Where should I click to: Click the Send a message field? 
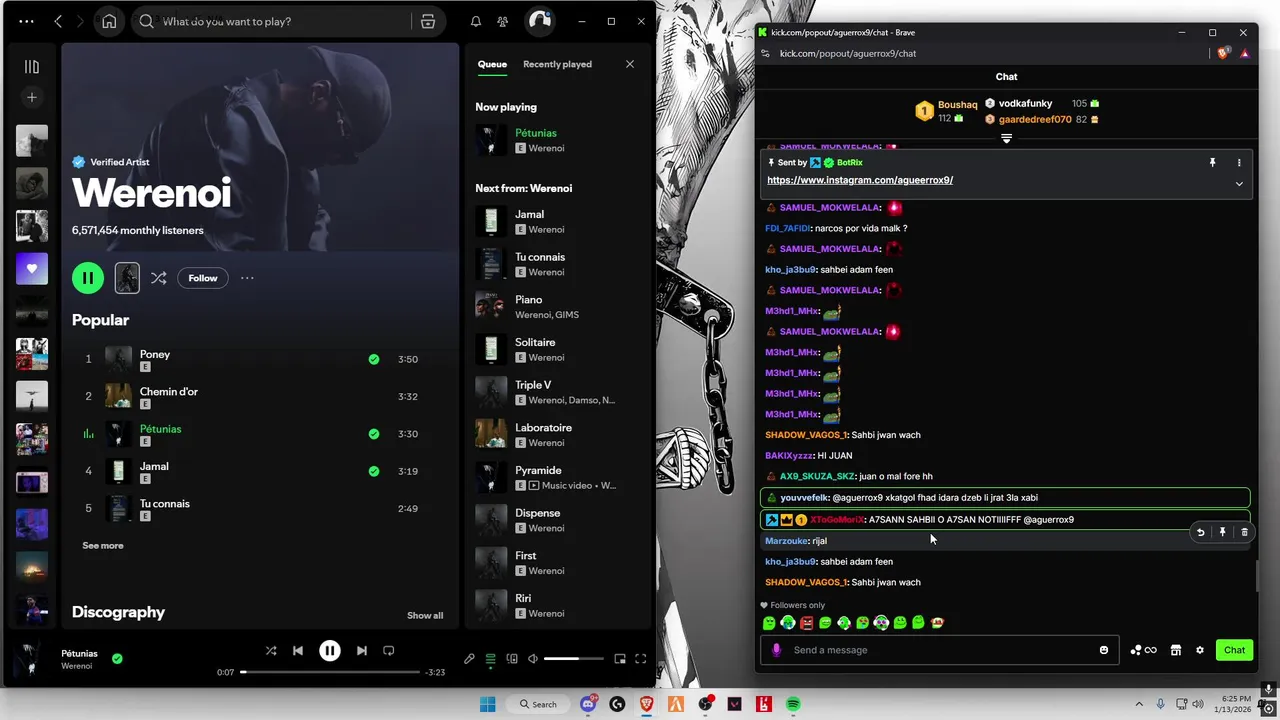[940, 650]
